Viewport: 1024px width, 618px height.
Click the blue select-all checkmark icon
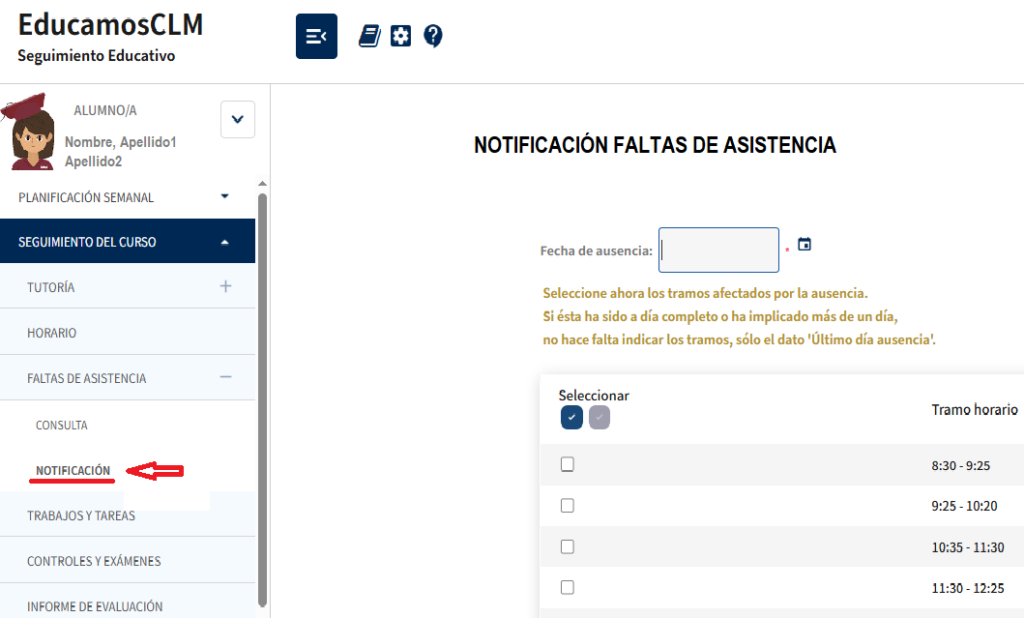(571, 418)
